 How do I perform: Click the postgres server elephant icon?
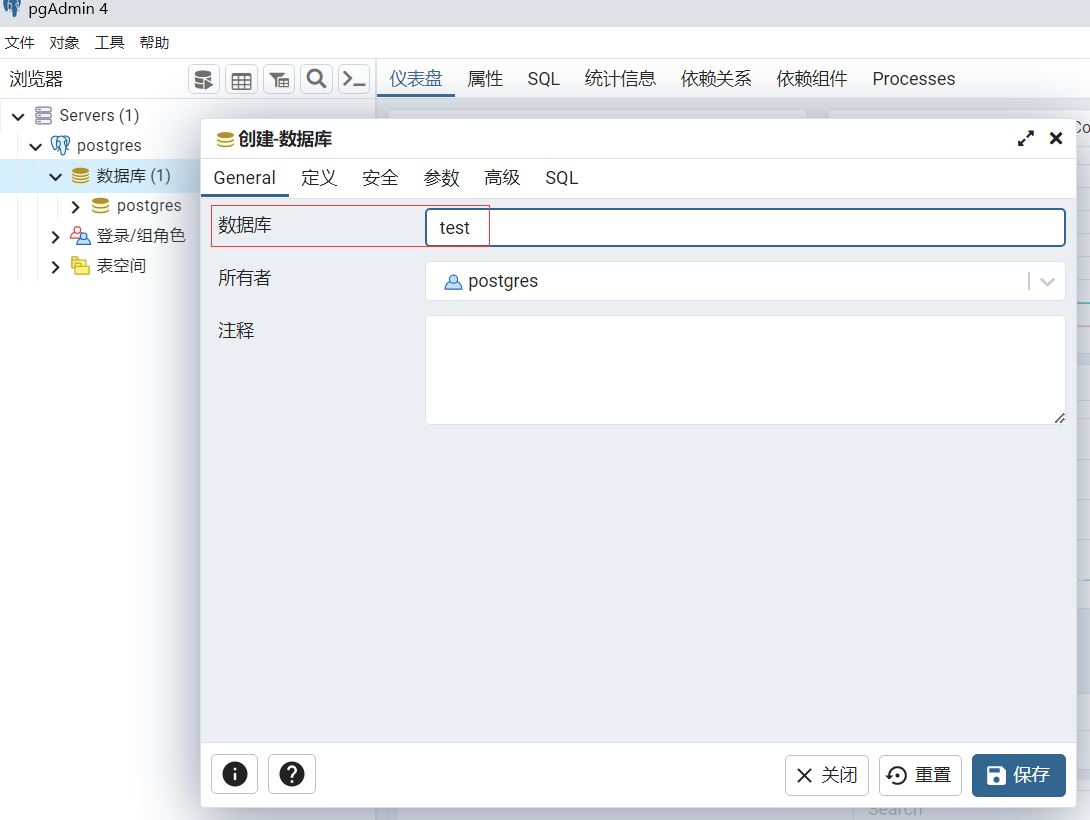[x=60, y=145]
